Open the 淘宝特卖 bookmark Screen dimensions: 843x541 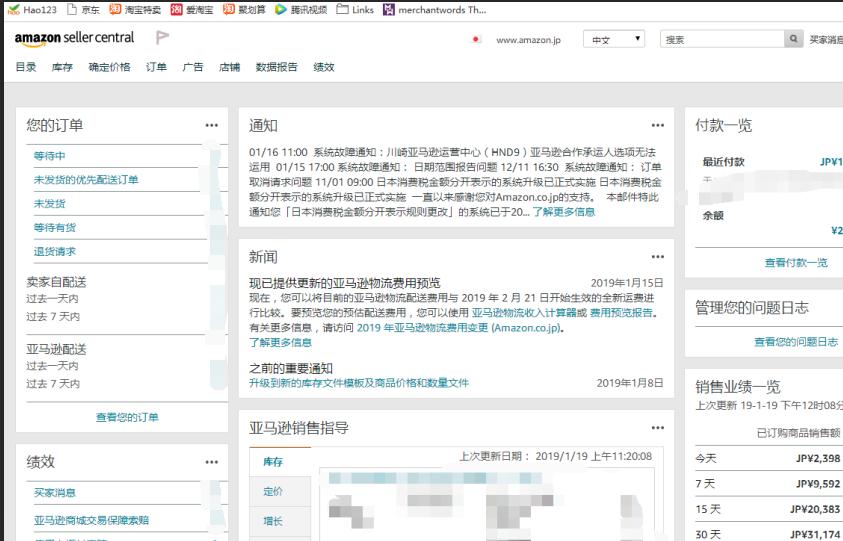coord(135,9)
